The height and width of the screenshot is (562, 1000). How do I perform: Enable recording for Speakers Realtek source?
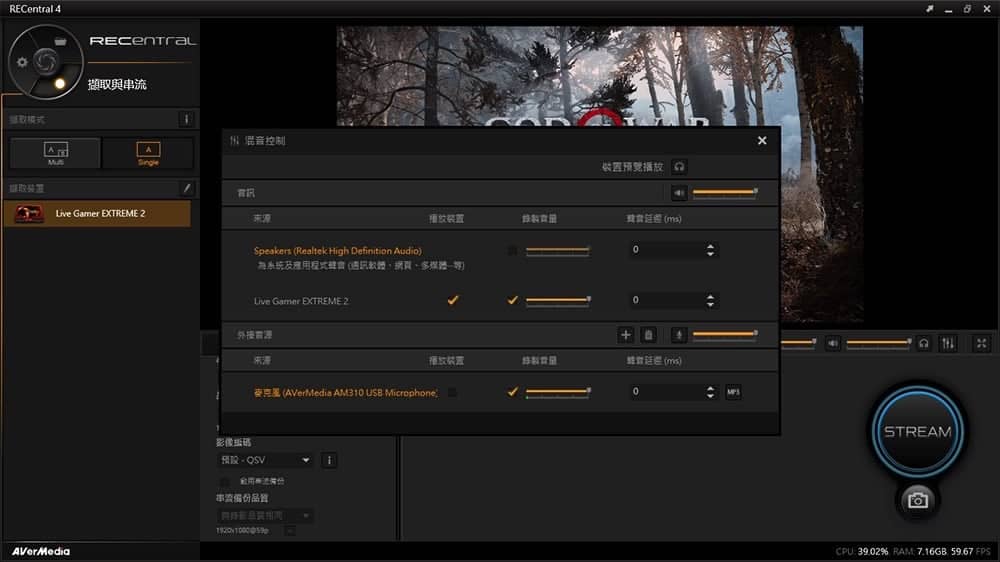click(512, 251)
